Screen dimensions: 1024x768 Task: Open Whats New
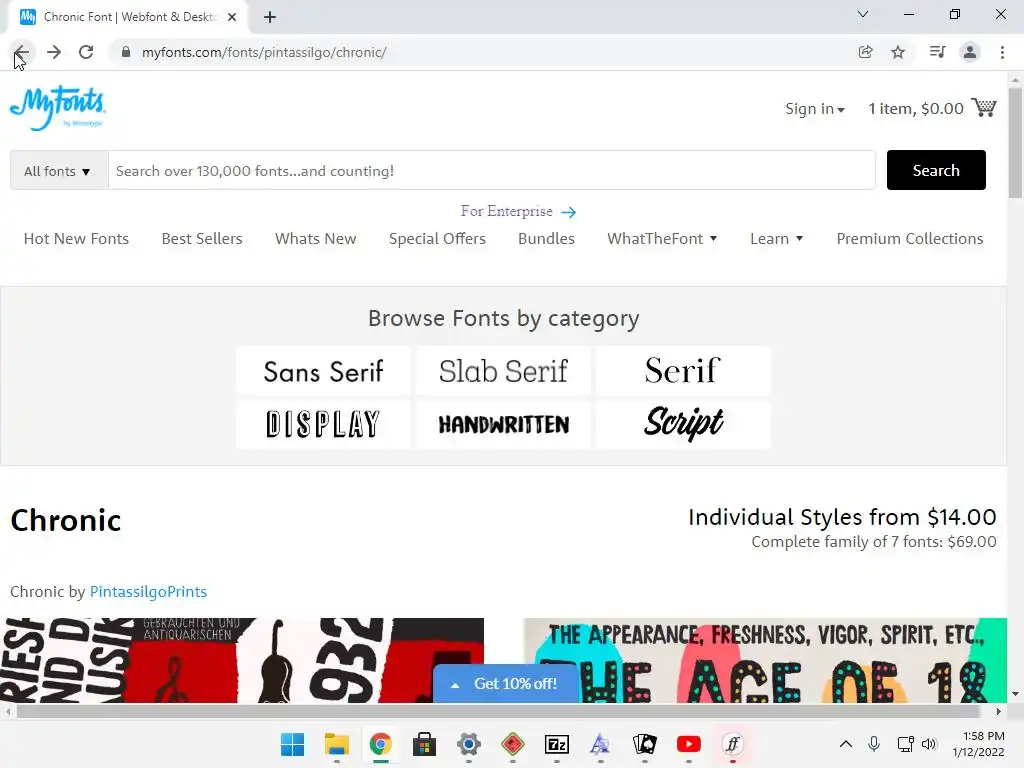315,238
